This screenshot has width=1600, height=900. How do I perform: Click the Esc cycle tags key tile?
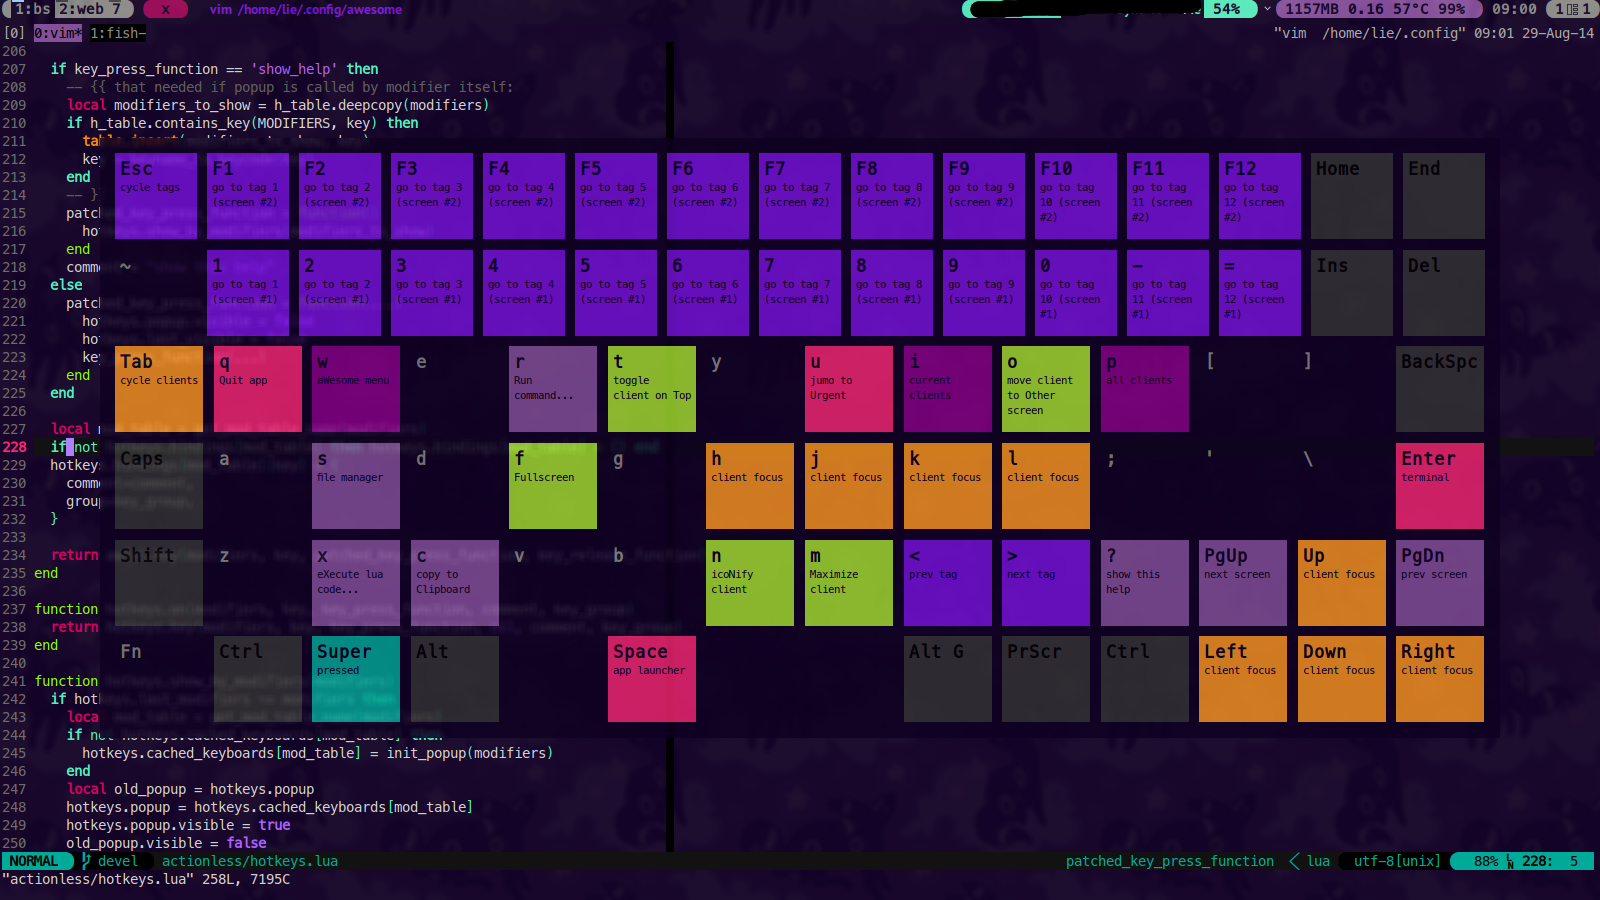point(156,196)
